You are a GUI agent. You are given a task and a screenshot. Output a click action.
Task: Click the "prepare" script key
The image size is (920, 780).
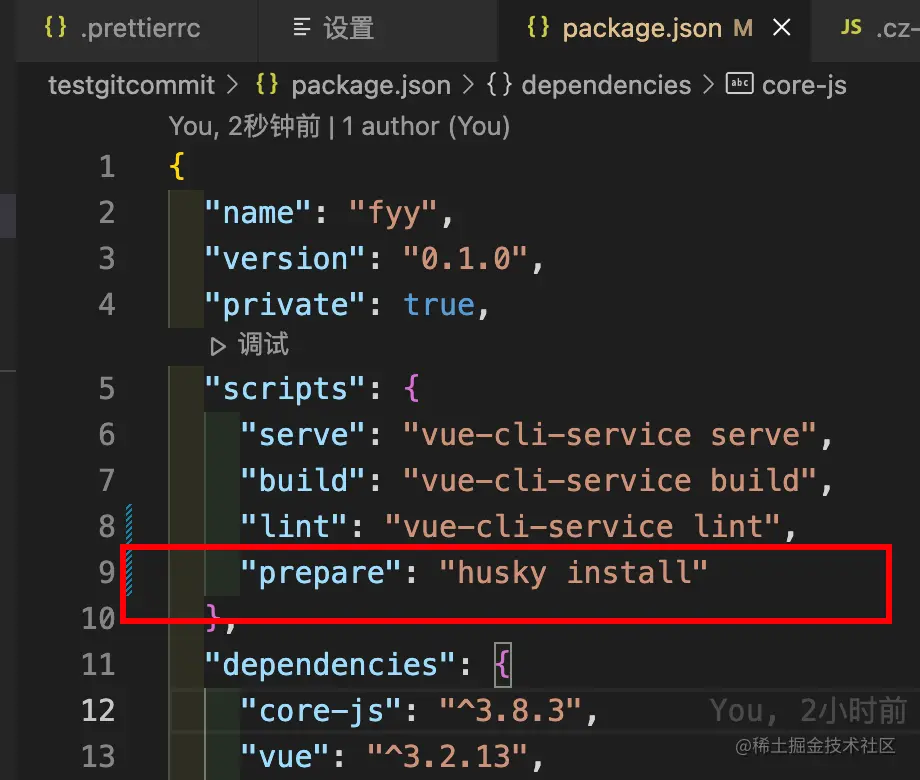tap(322, 573)
